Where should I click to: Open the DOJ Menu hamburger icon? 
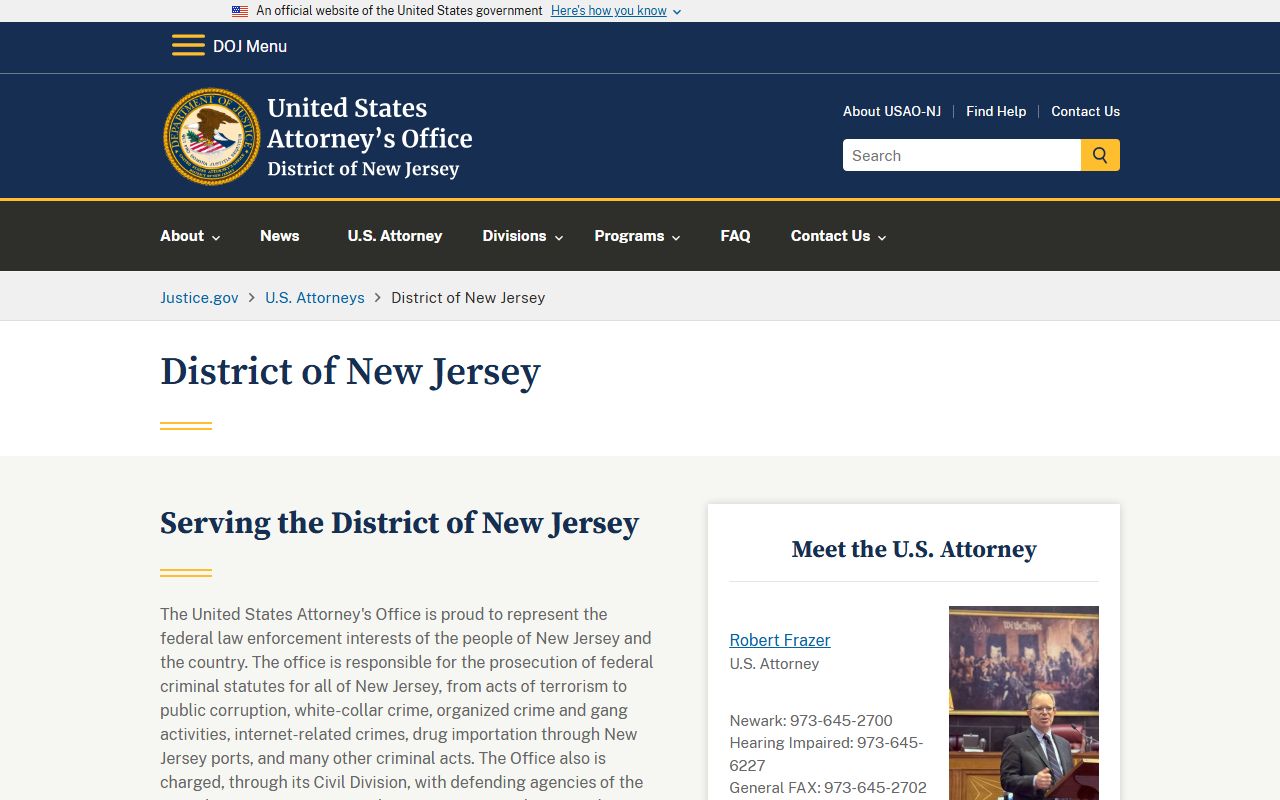pyautogui.click(x=188, y=46)
